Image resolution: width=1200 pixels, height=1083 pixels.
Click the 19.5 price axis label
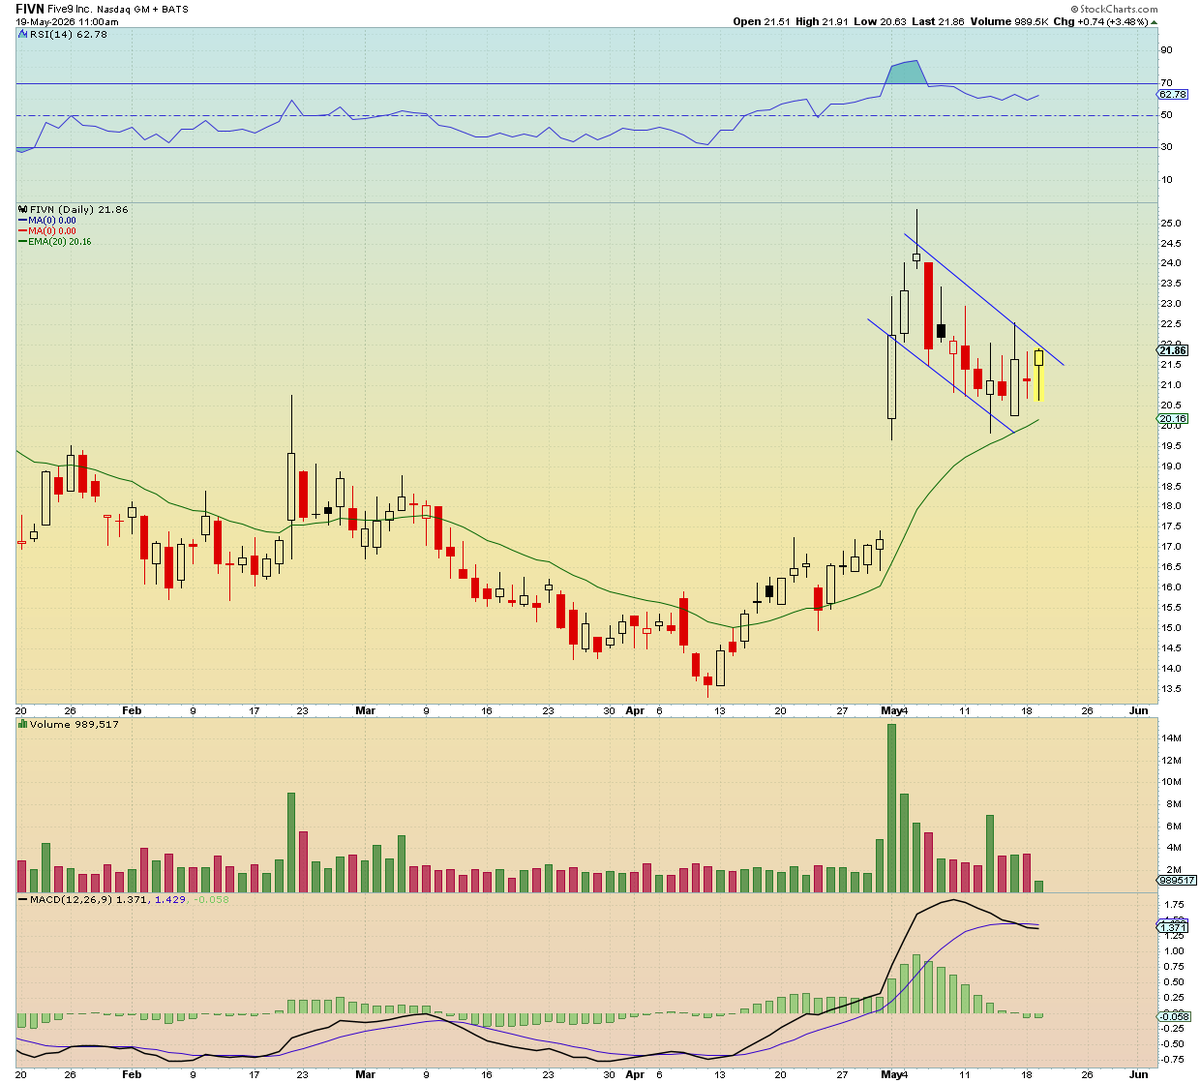(1171, 446)
